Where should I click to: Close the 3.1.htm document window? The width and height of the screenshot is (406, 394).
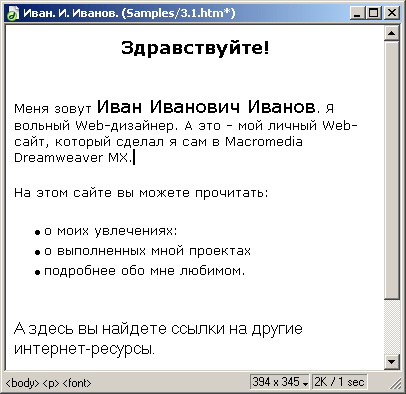[391, 13]
